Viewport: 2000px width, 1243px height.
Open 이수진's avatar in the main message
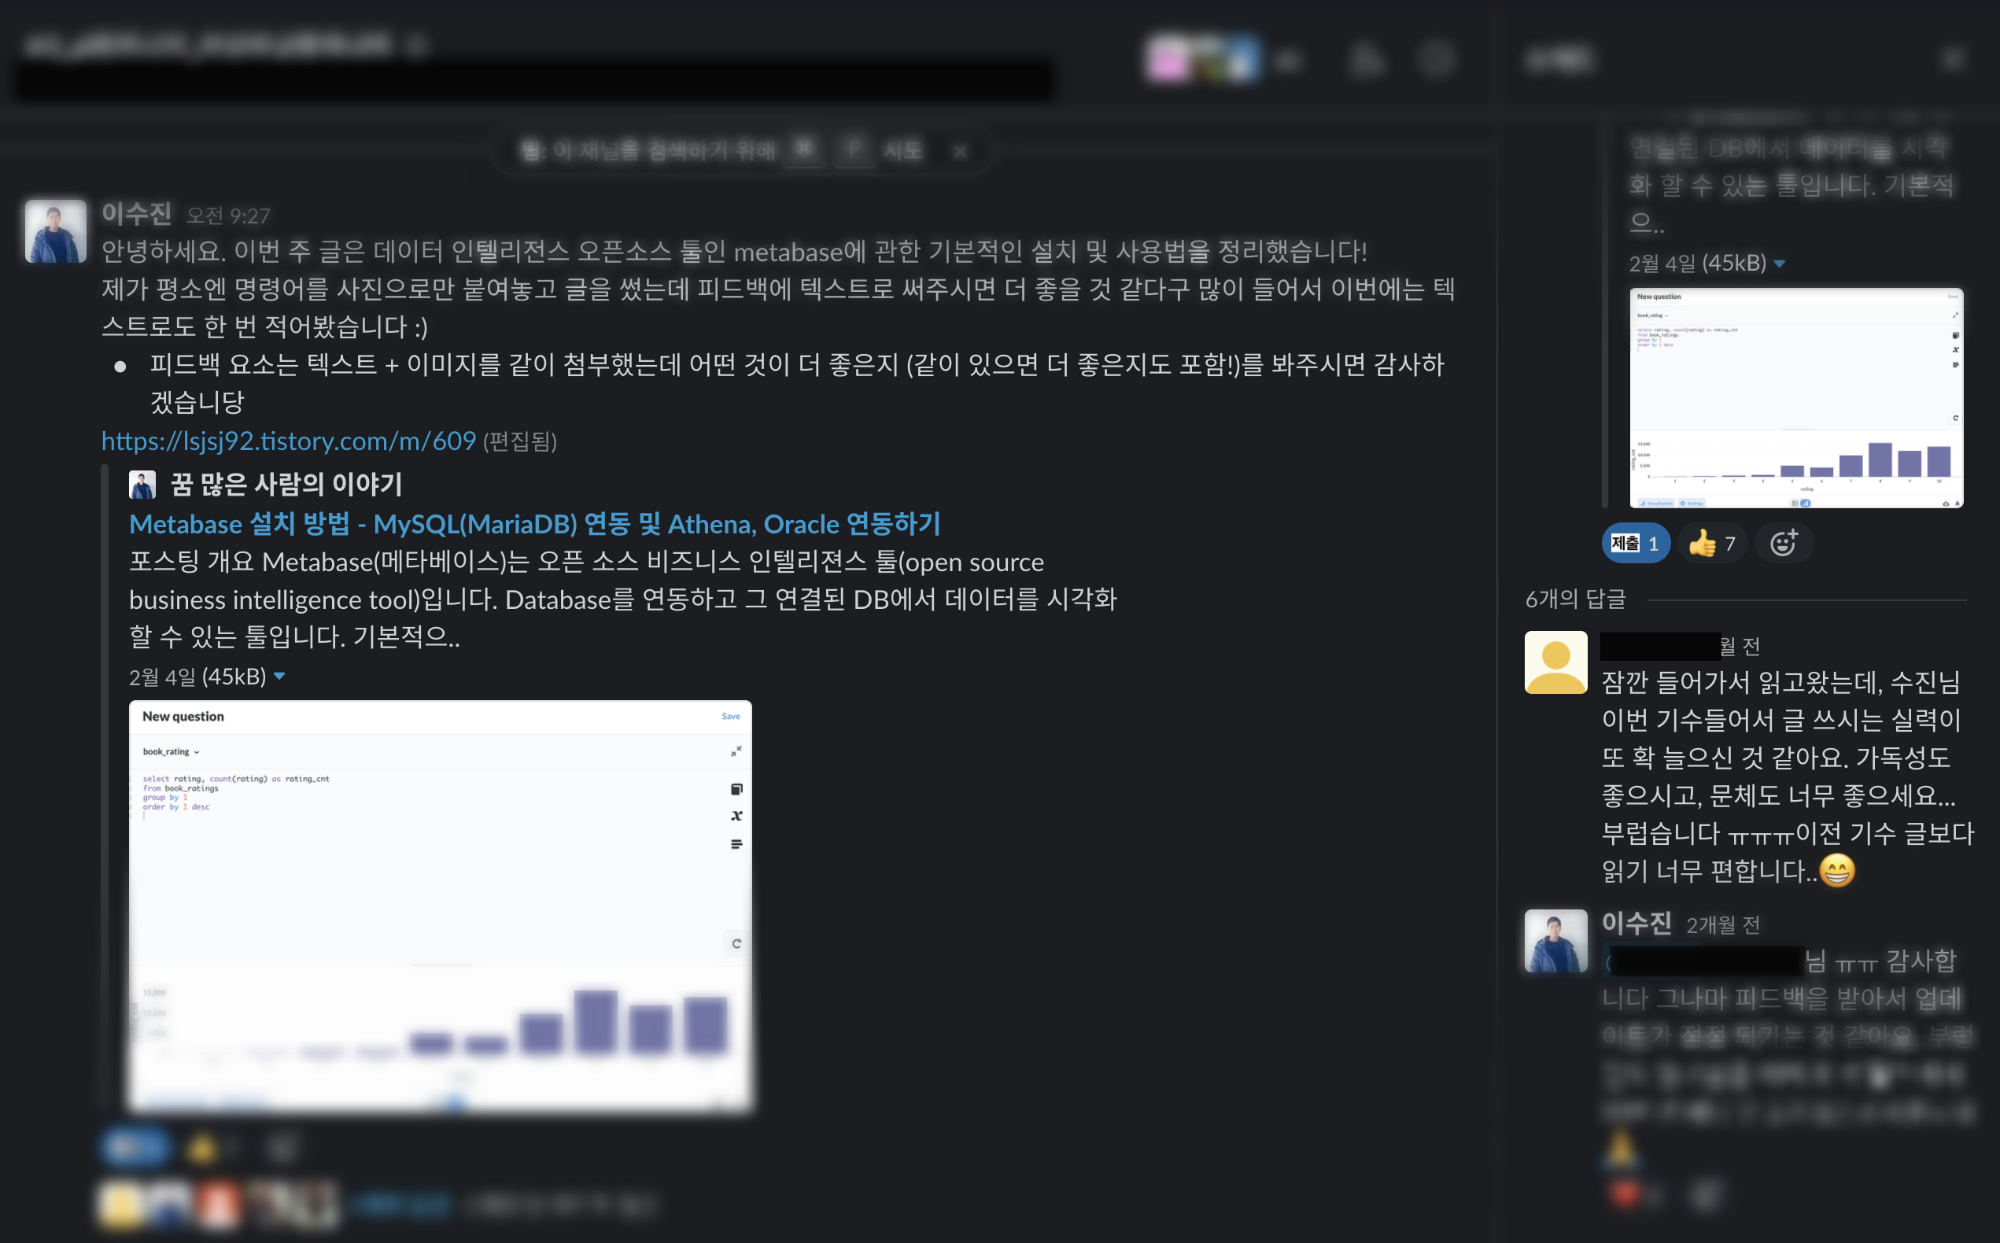(56, 231)
